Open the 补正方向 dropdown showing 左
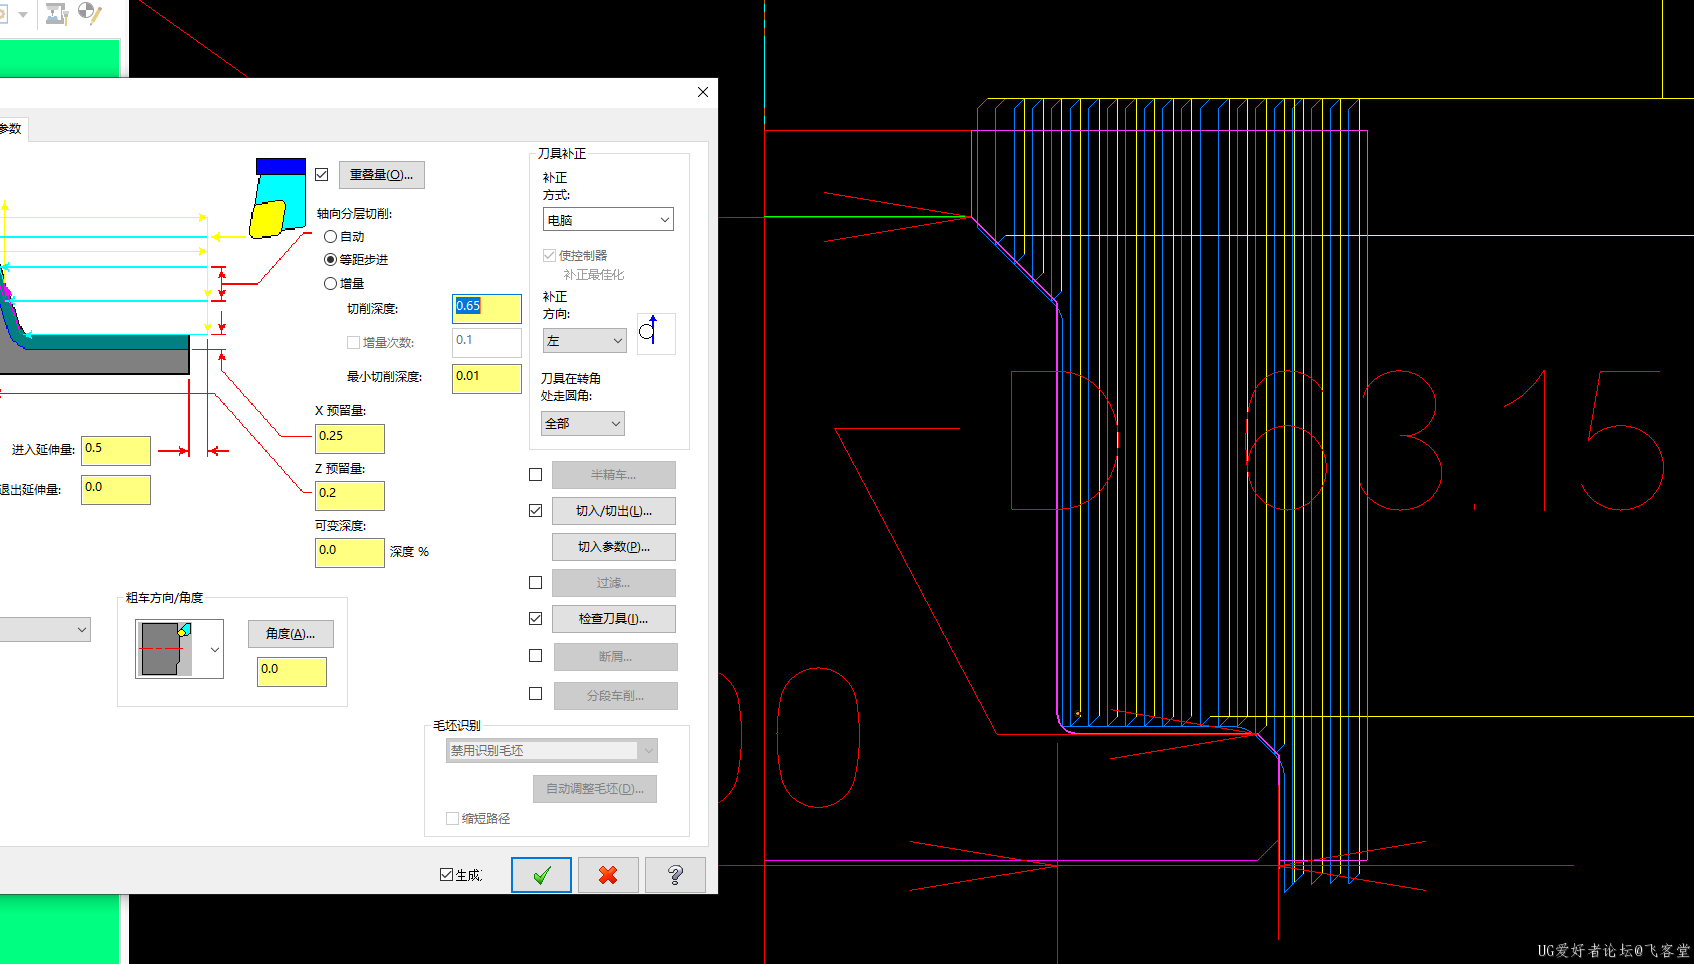1694x964 pixels. (x=585, y=341)
